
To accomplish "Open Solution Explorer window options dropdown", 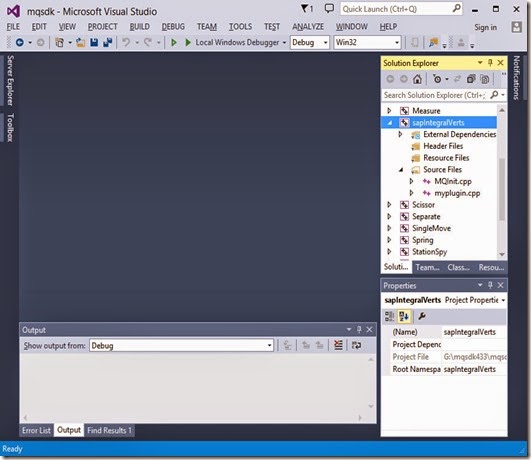I will pyautogui.click(x=480, y=63).
